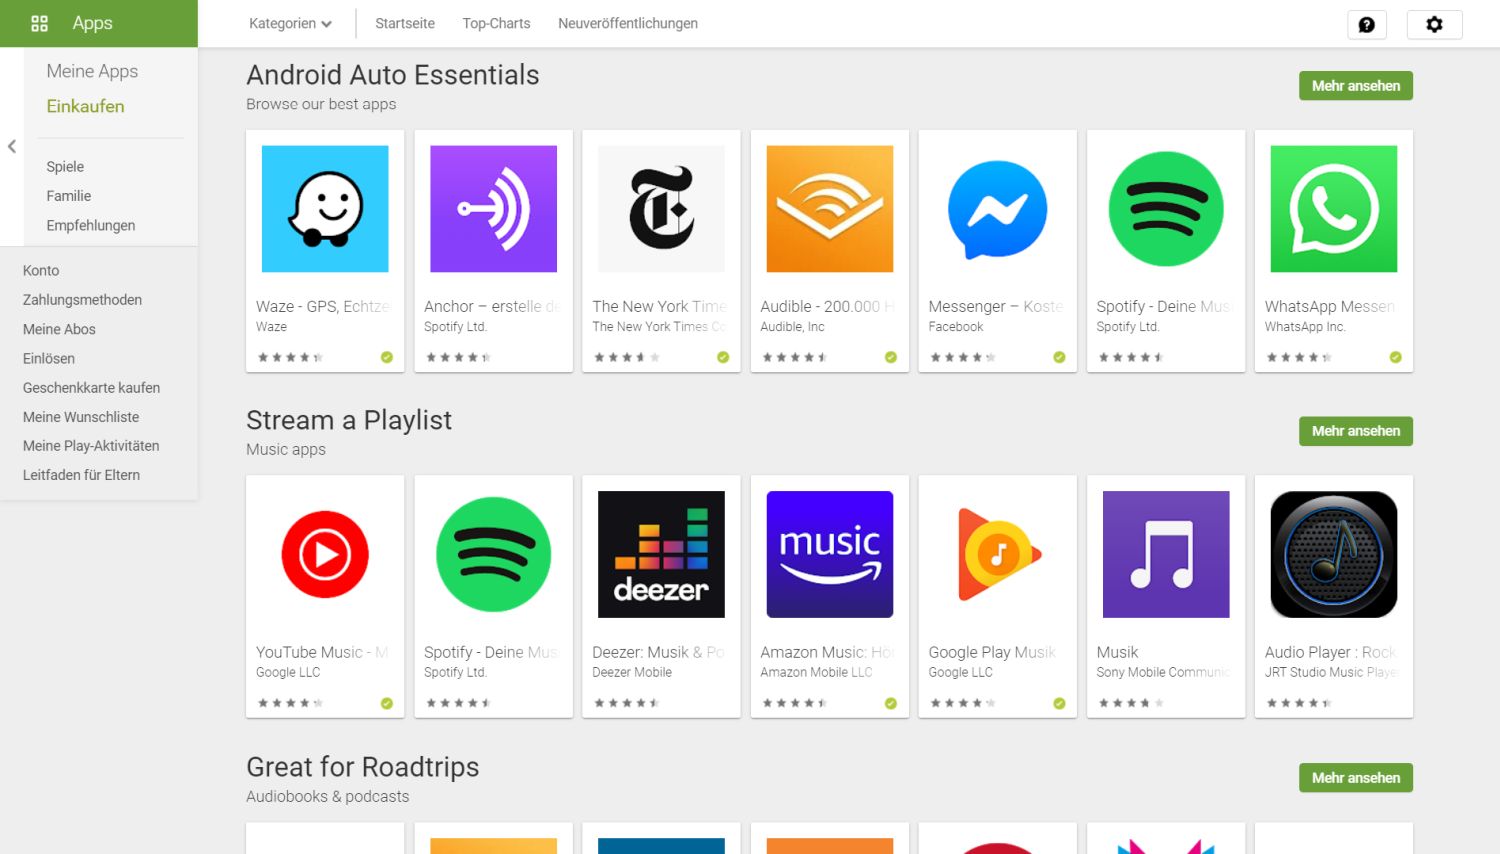Open the Meine Wunschliste link
Viewport: 1500px width, 854px height.
coord(81,417)
